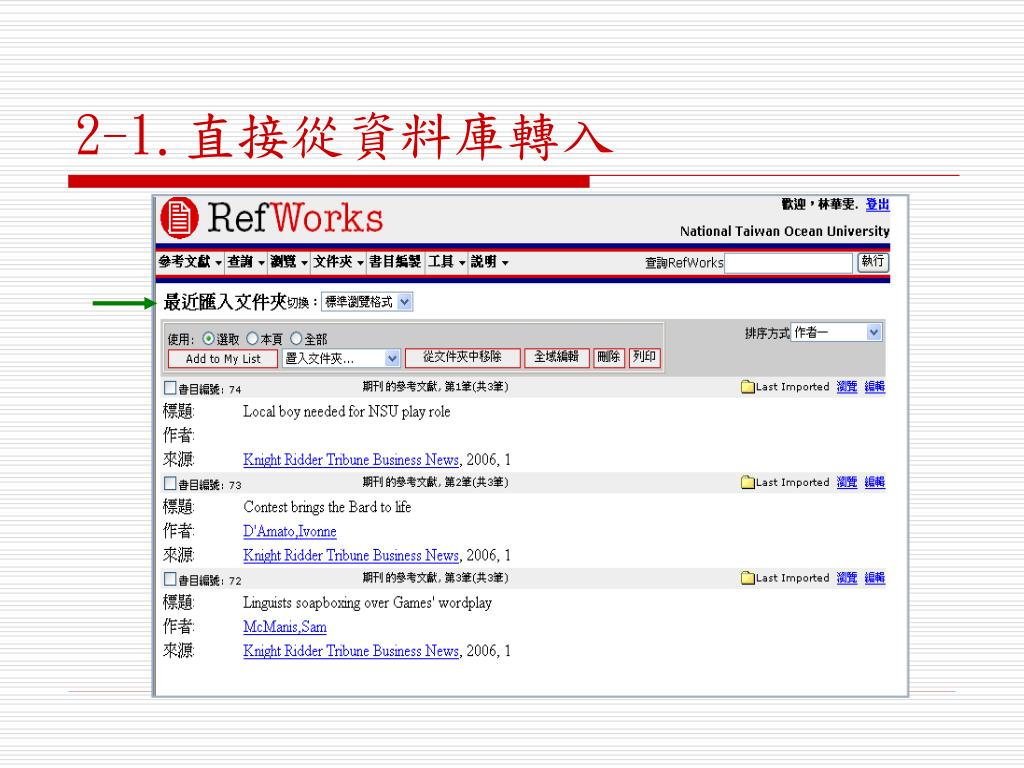Click the 最近匯入文件夾 heading
1024x768 pixels.
(225, 302)
